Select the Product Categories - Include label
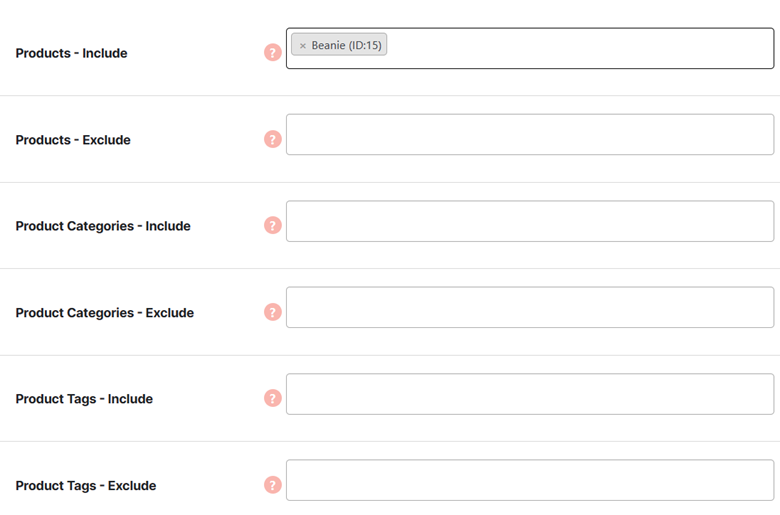This screenshot has width=780, height=515. [103, 226]
